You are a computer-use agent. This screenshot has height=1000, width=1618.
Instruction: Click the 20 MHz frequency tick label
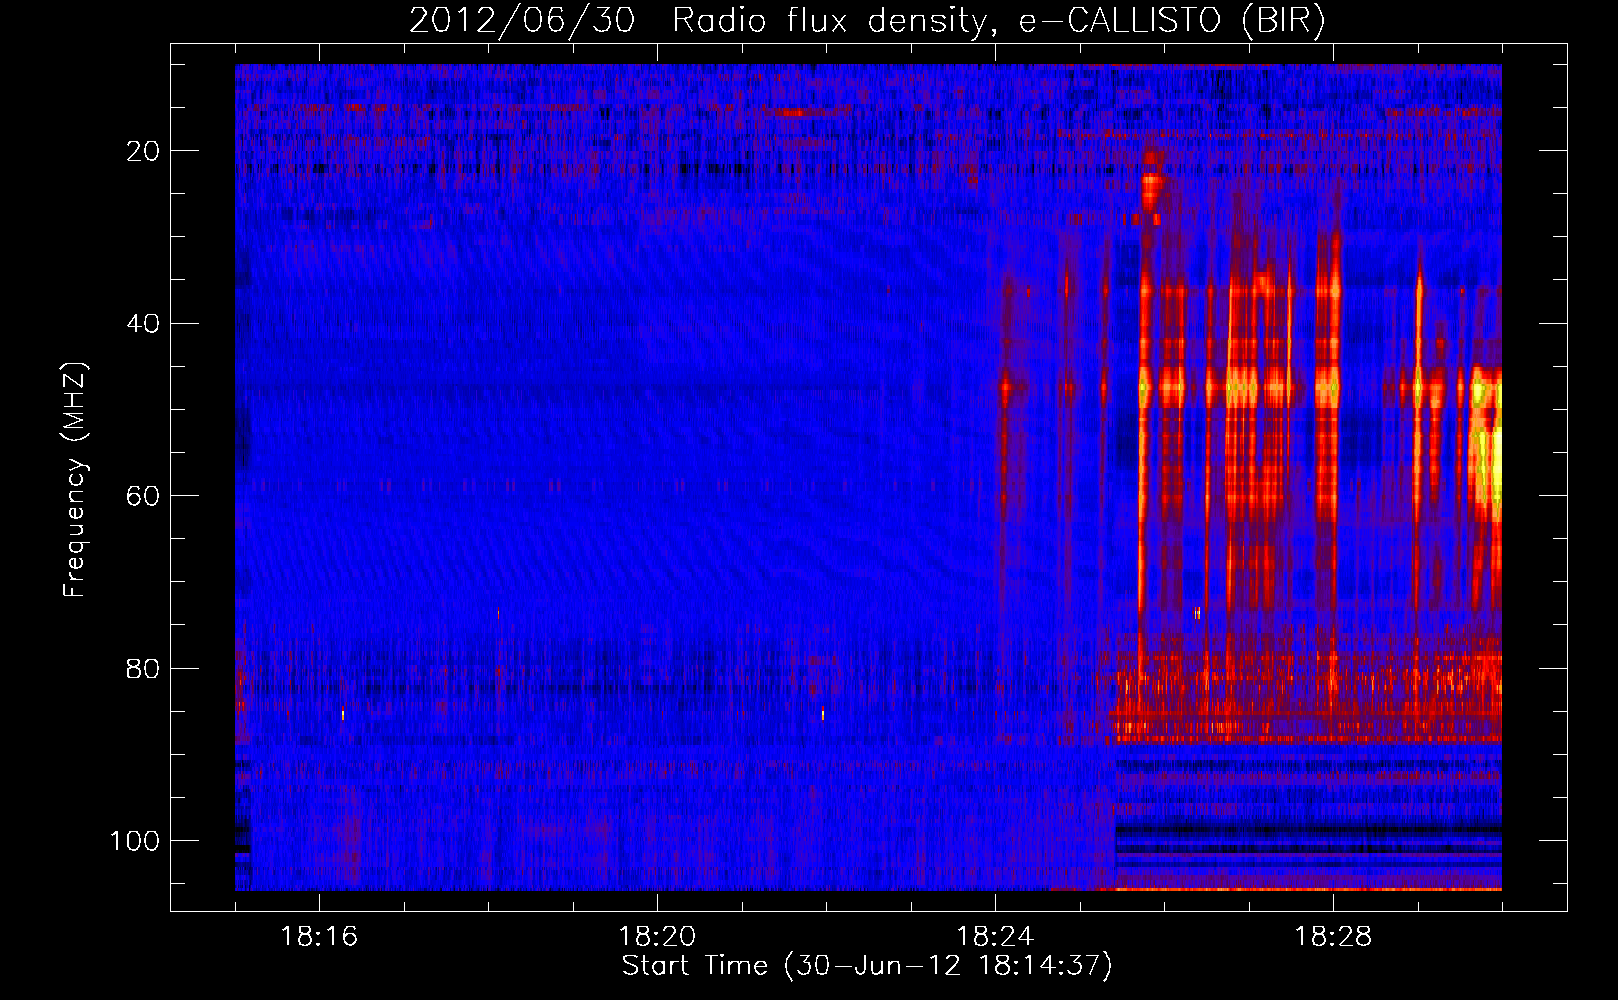(x=143, y=151)
